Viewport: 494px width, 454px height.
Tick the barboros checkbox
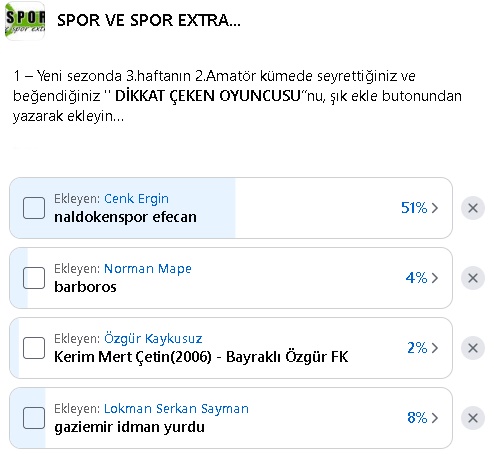click(34, 278)
